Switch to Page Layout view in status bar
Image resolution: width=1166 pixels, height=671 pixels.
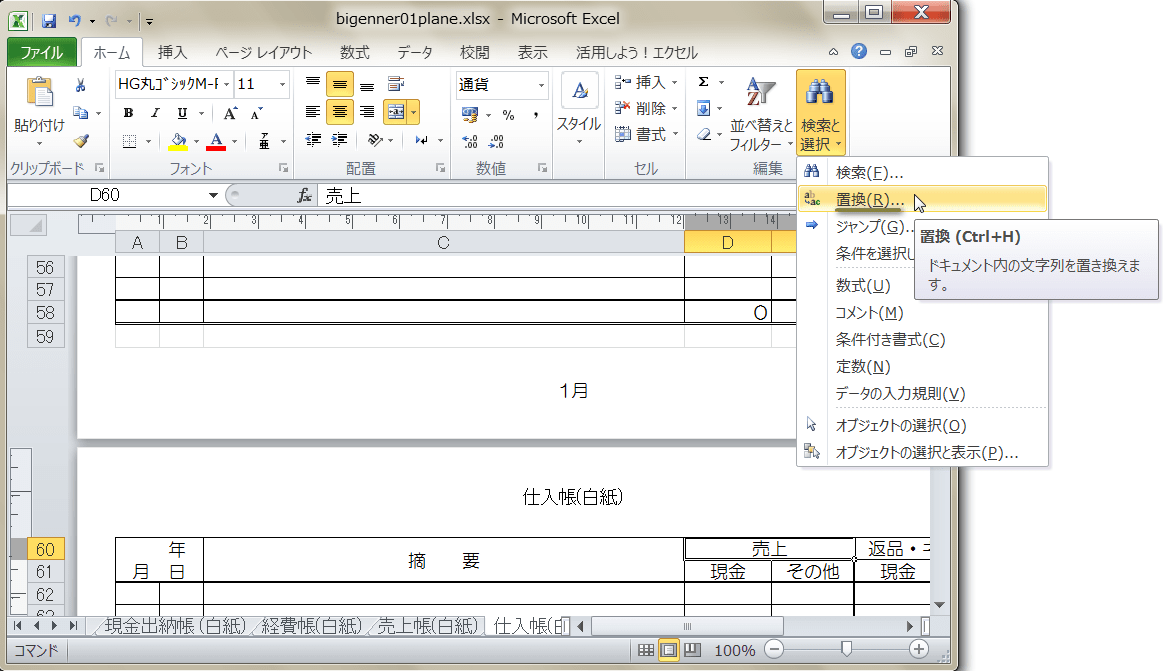coord(669,650)
